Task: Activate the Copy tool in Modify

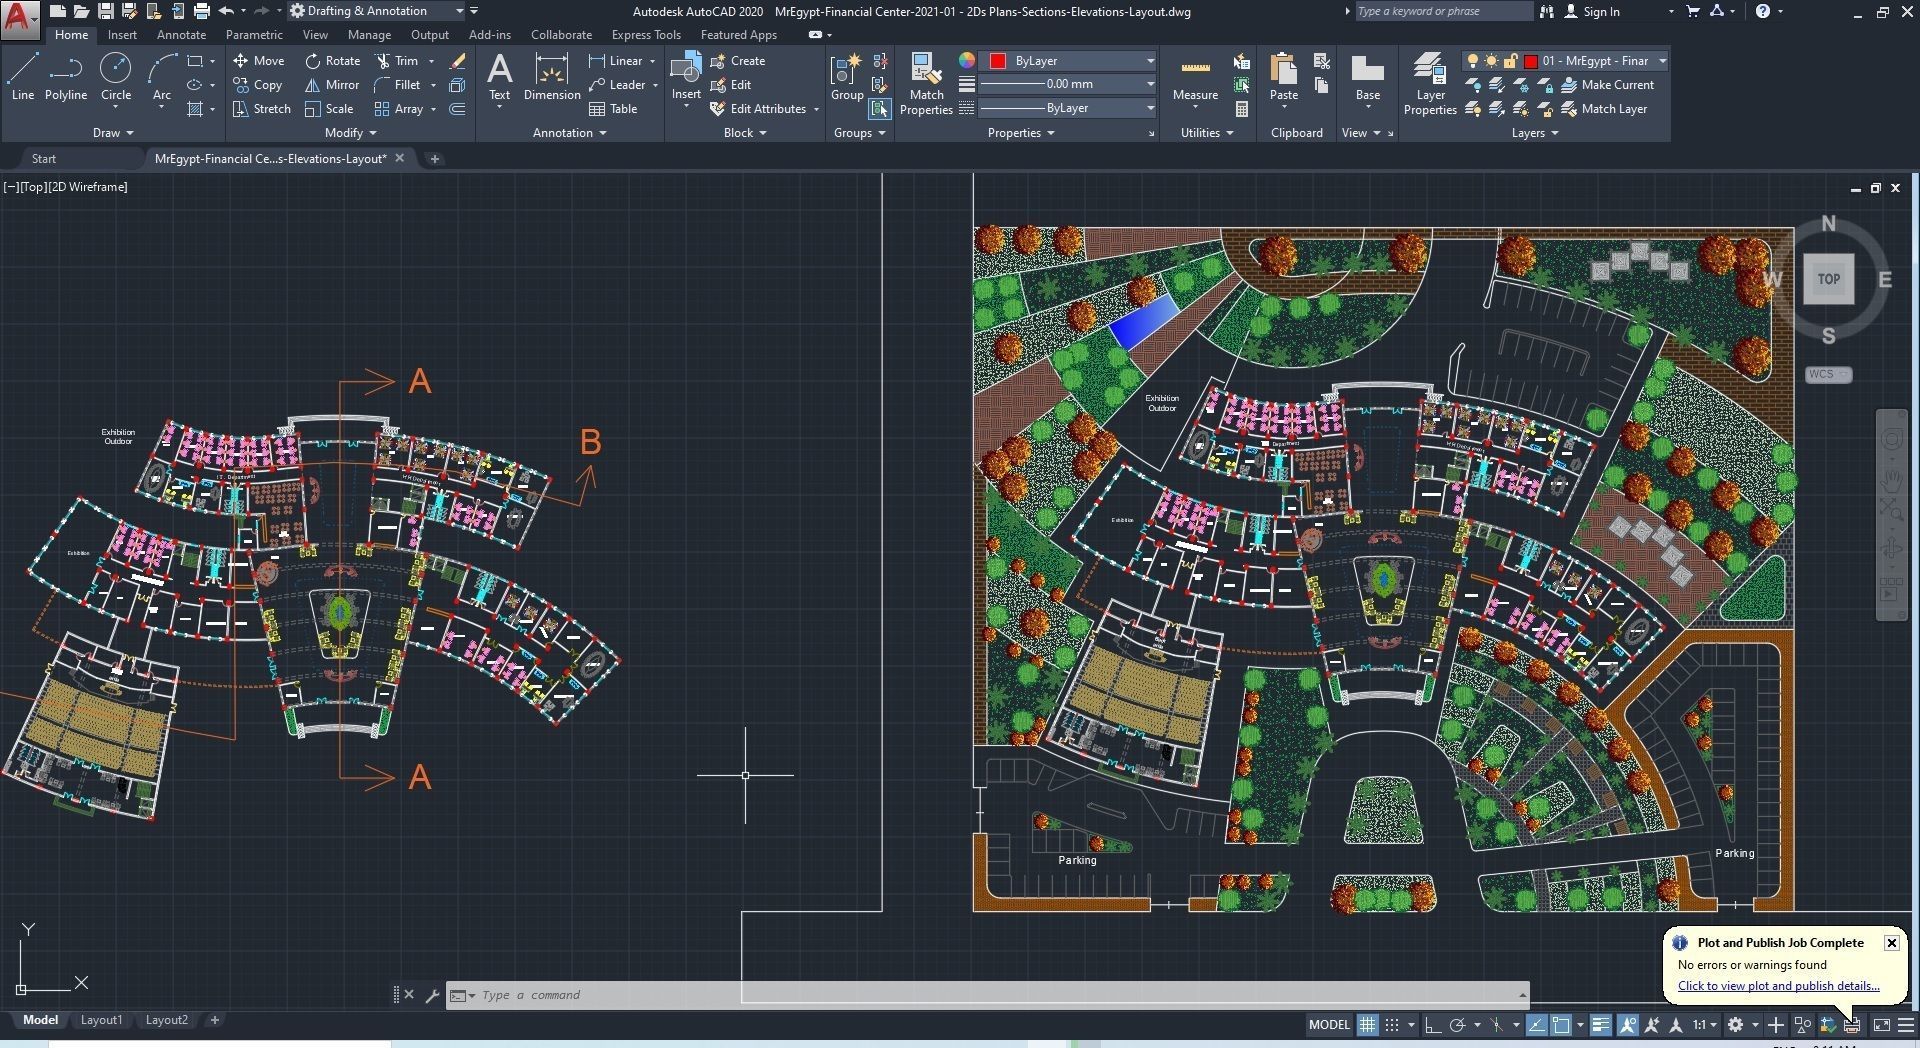Action: (258, 85)
